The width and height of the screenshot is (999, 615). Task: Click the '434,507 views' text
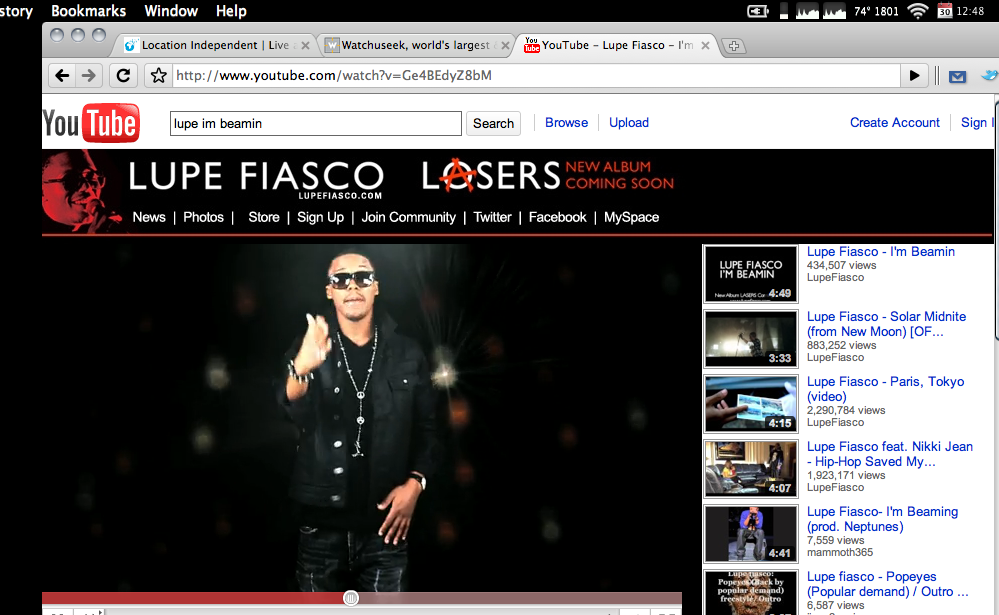tap(841, 265)
